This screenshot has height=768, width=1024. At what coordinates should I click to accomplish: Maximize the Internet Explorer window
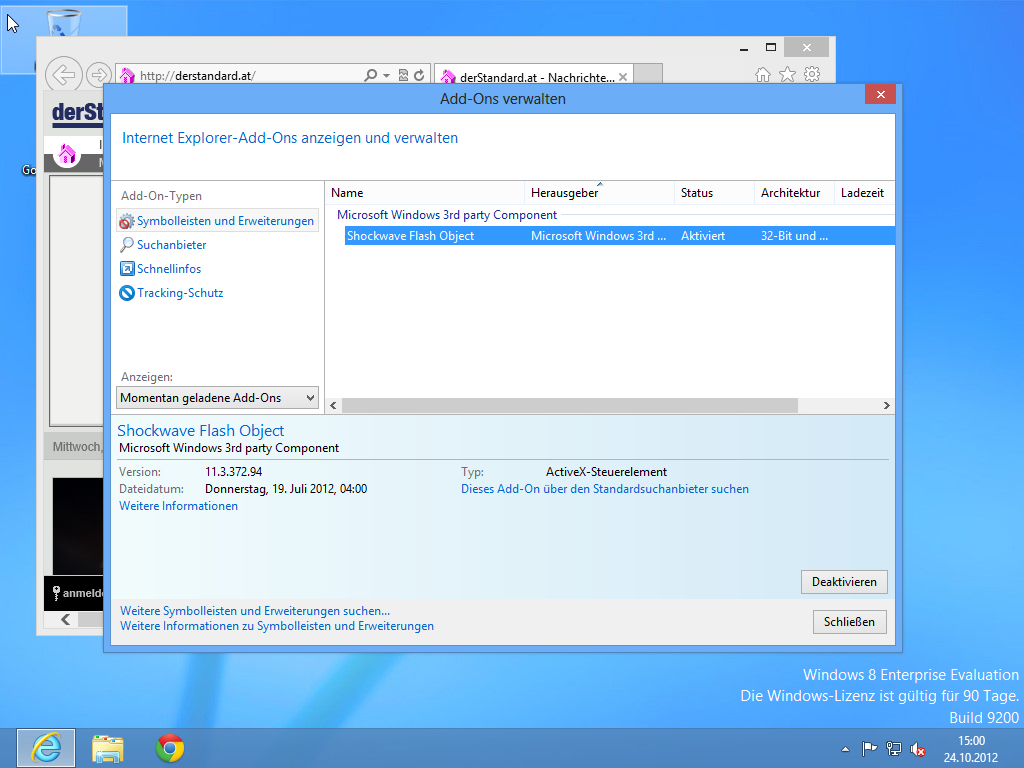point(771,47)
